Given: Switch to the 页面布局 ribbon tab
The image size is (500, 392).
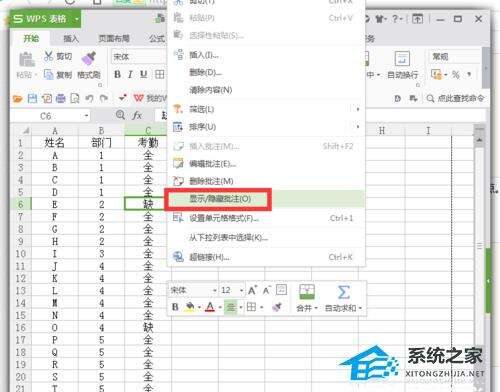Looking at the screenshot, I should point(114,39).
